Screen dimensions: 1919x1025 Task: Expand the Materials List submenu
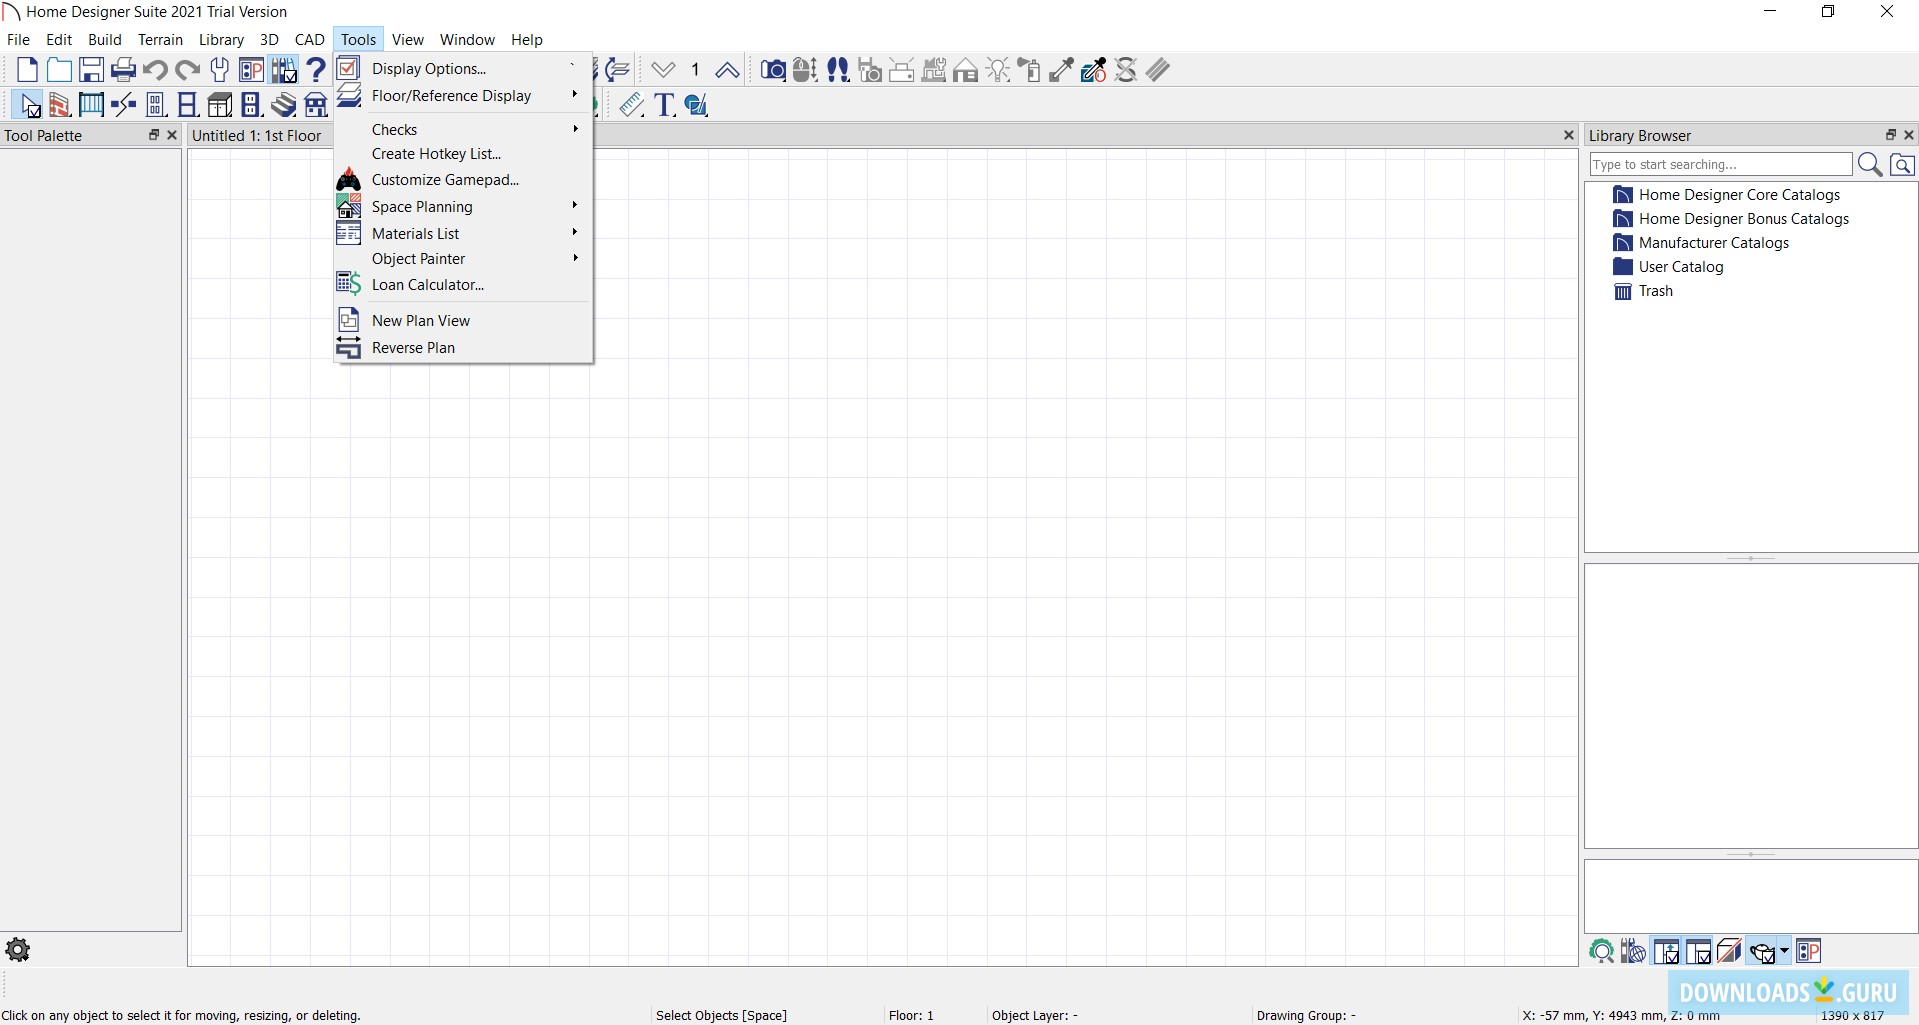tap(416, 233)
